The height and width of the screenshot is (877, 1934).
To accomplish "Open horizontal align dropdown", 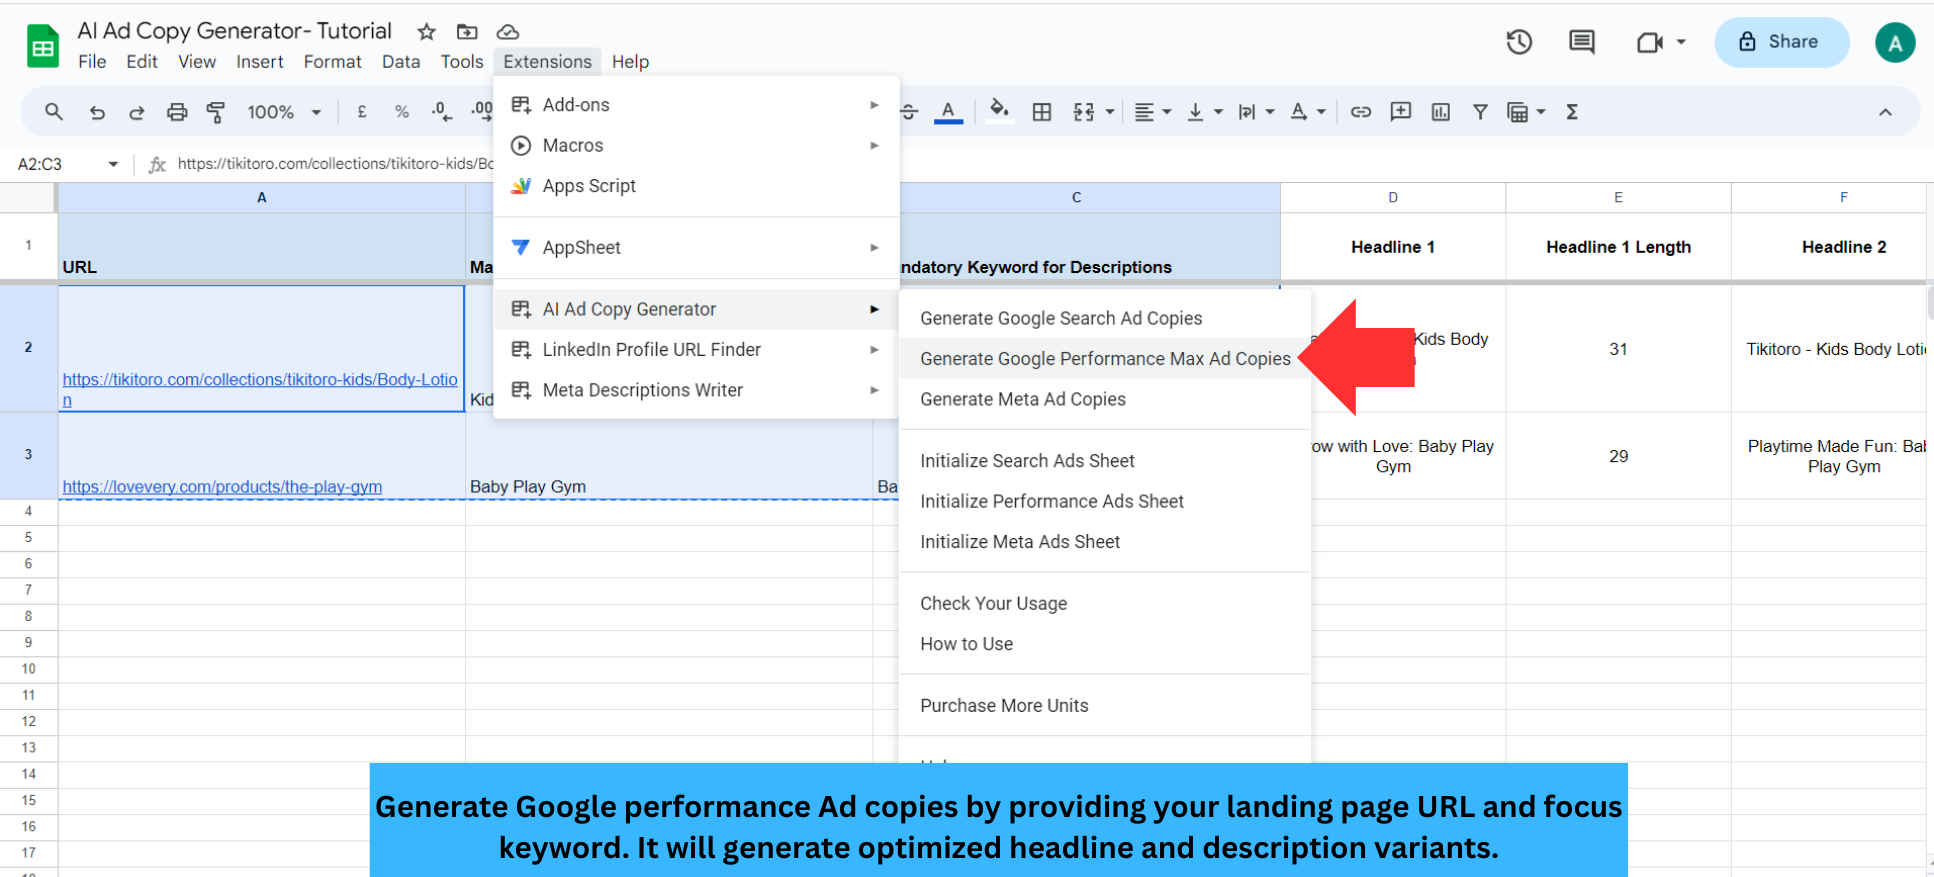I will pos(1153,112).
